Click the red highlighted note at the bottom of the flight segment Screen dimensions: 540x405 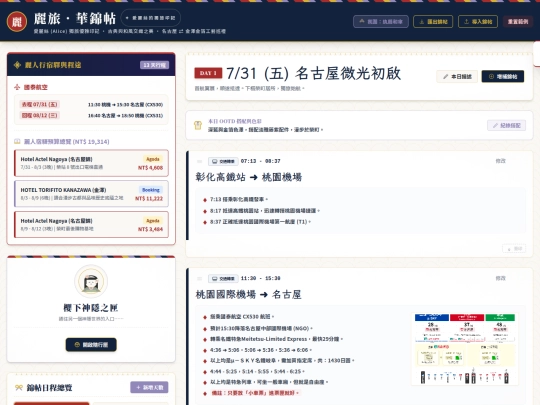[255, 393]
